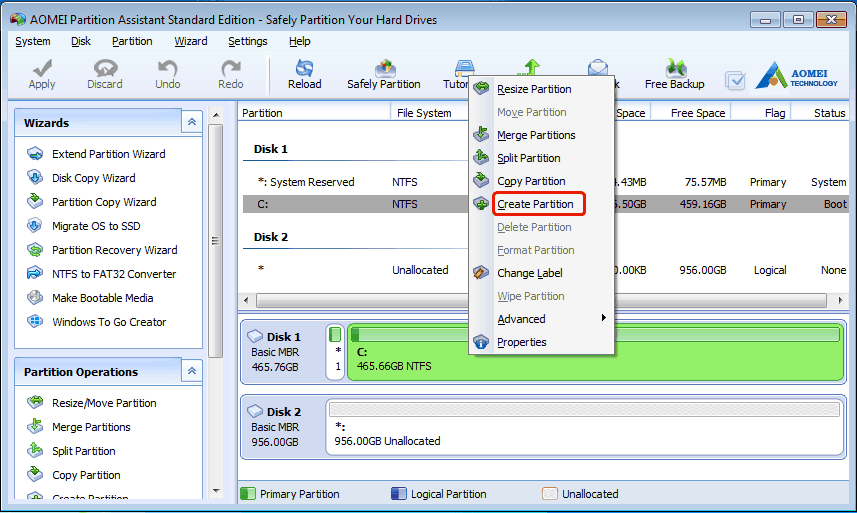Launch the Partition Copy Wizard
Image resolution: width=857 pixels, height=513 pixels.
tap(104, 202)
